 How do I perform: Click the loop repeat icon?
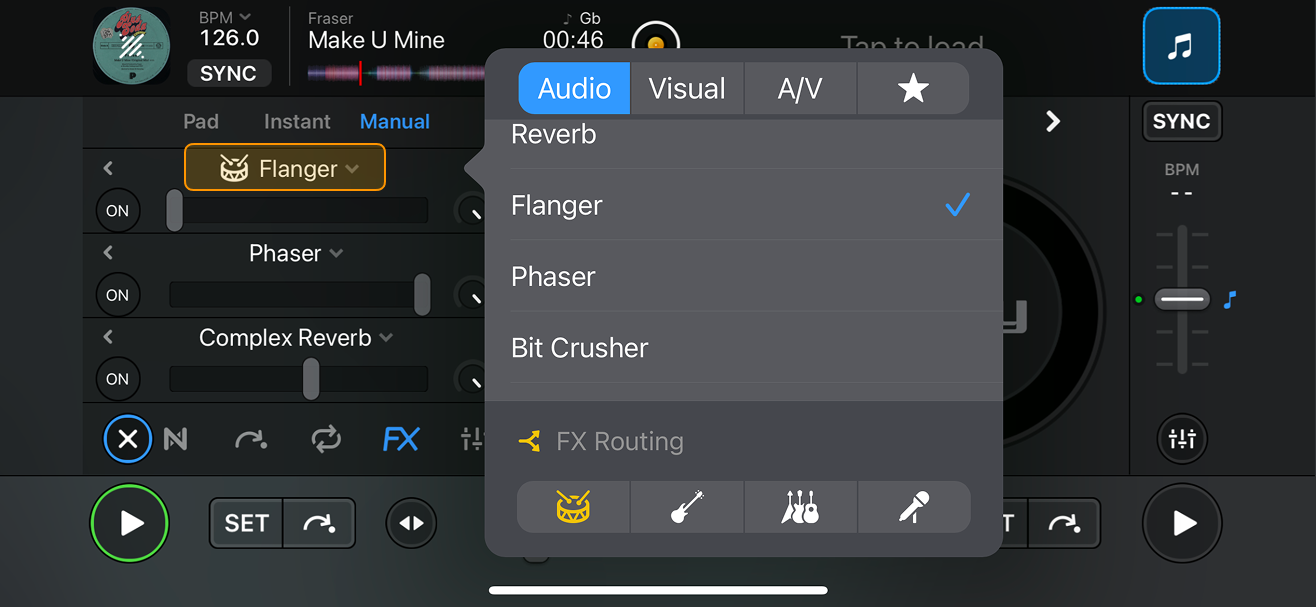326,439
